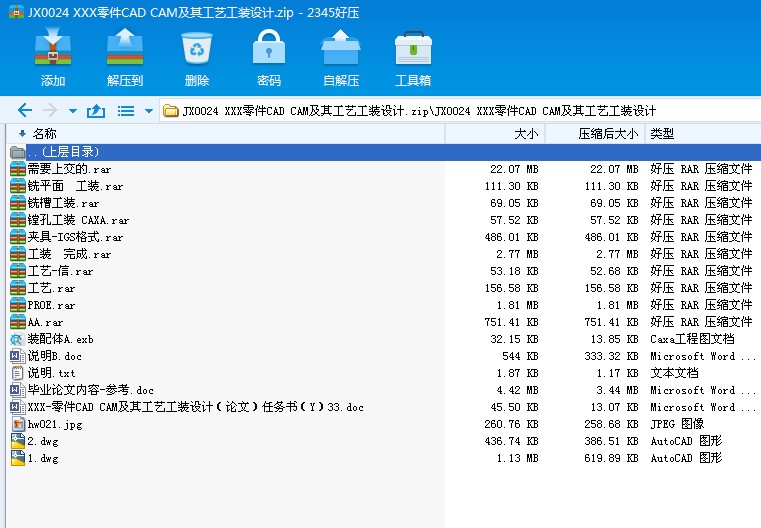
Task: Click the Word icon of 说明B.doc
Action: tap(17, 356)
